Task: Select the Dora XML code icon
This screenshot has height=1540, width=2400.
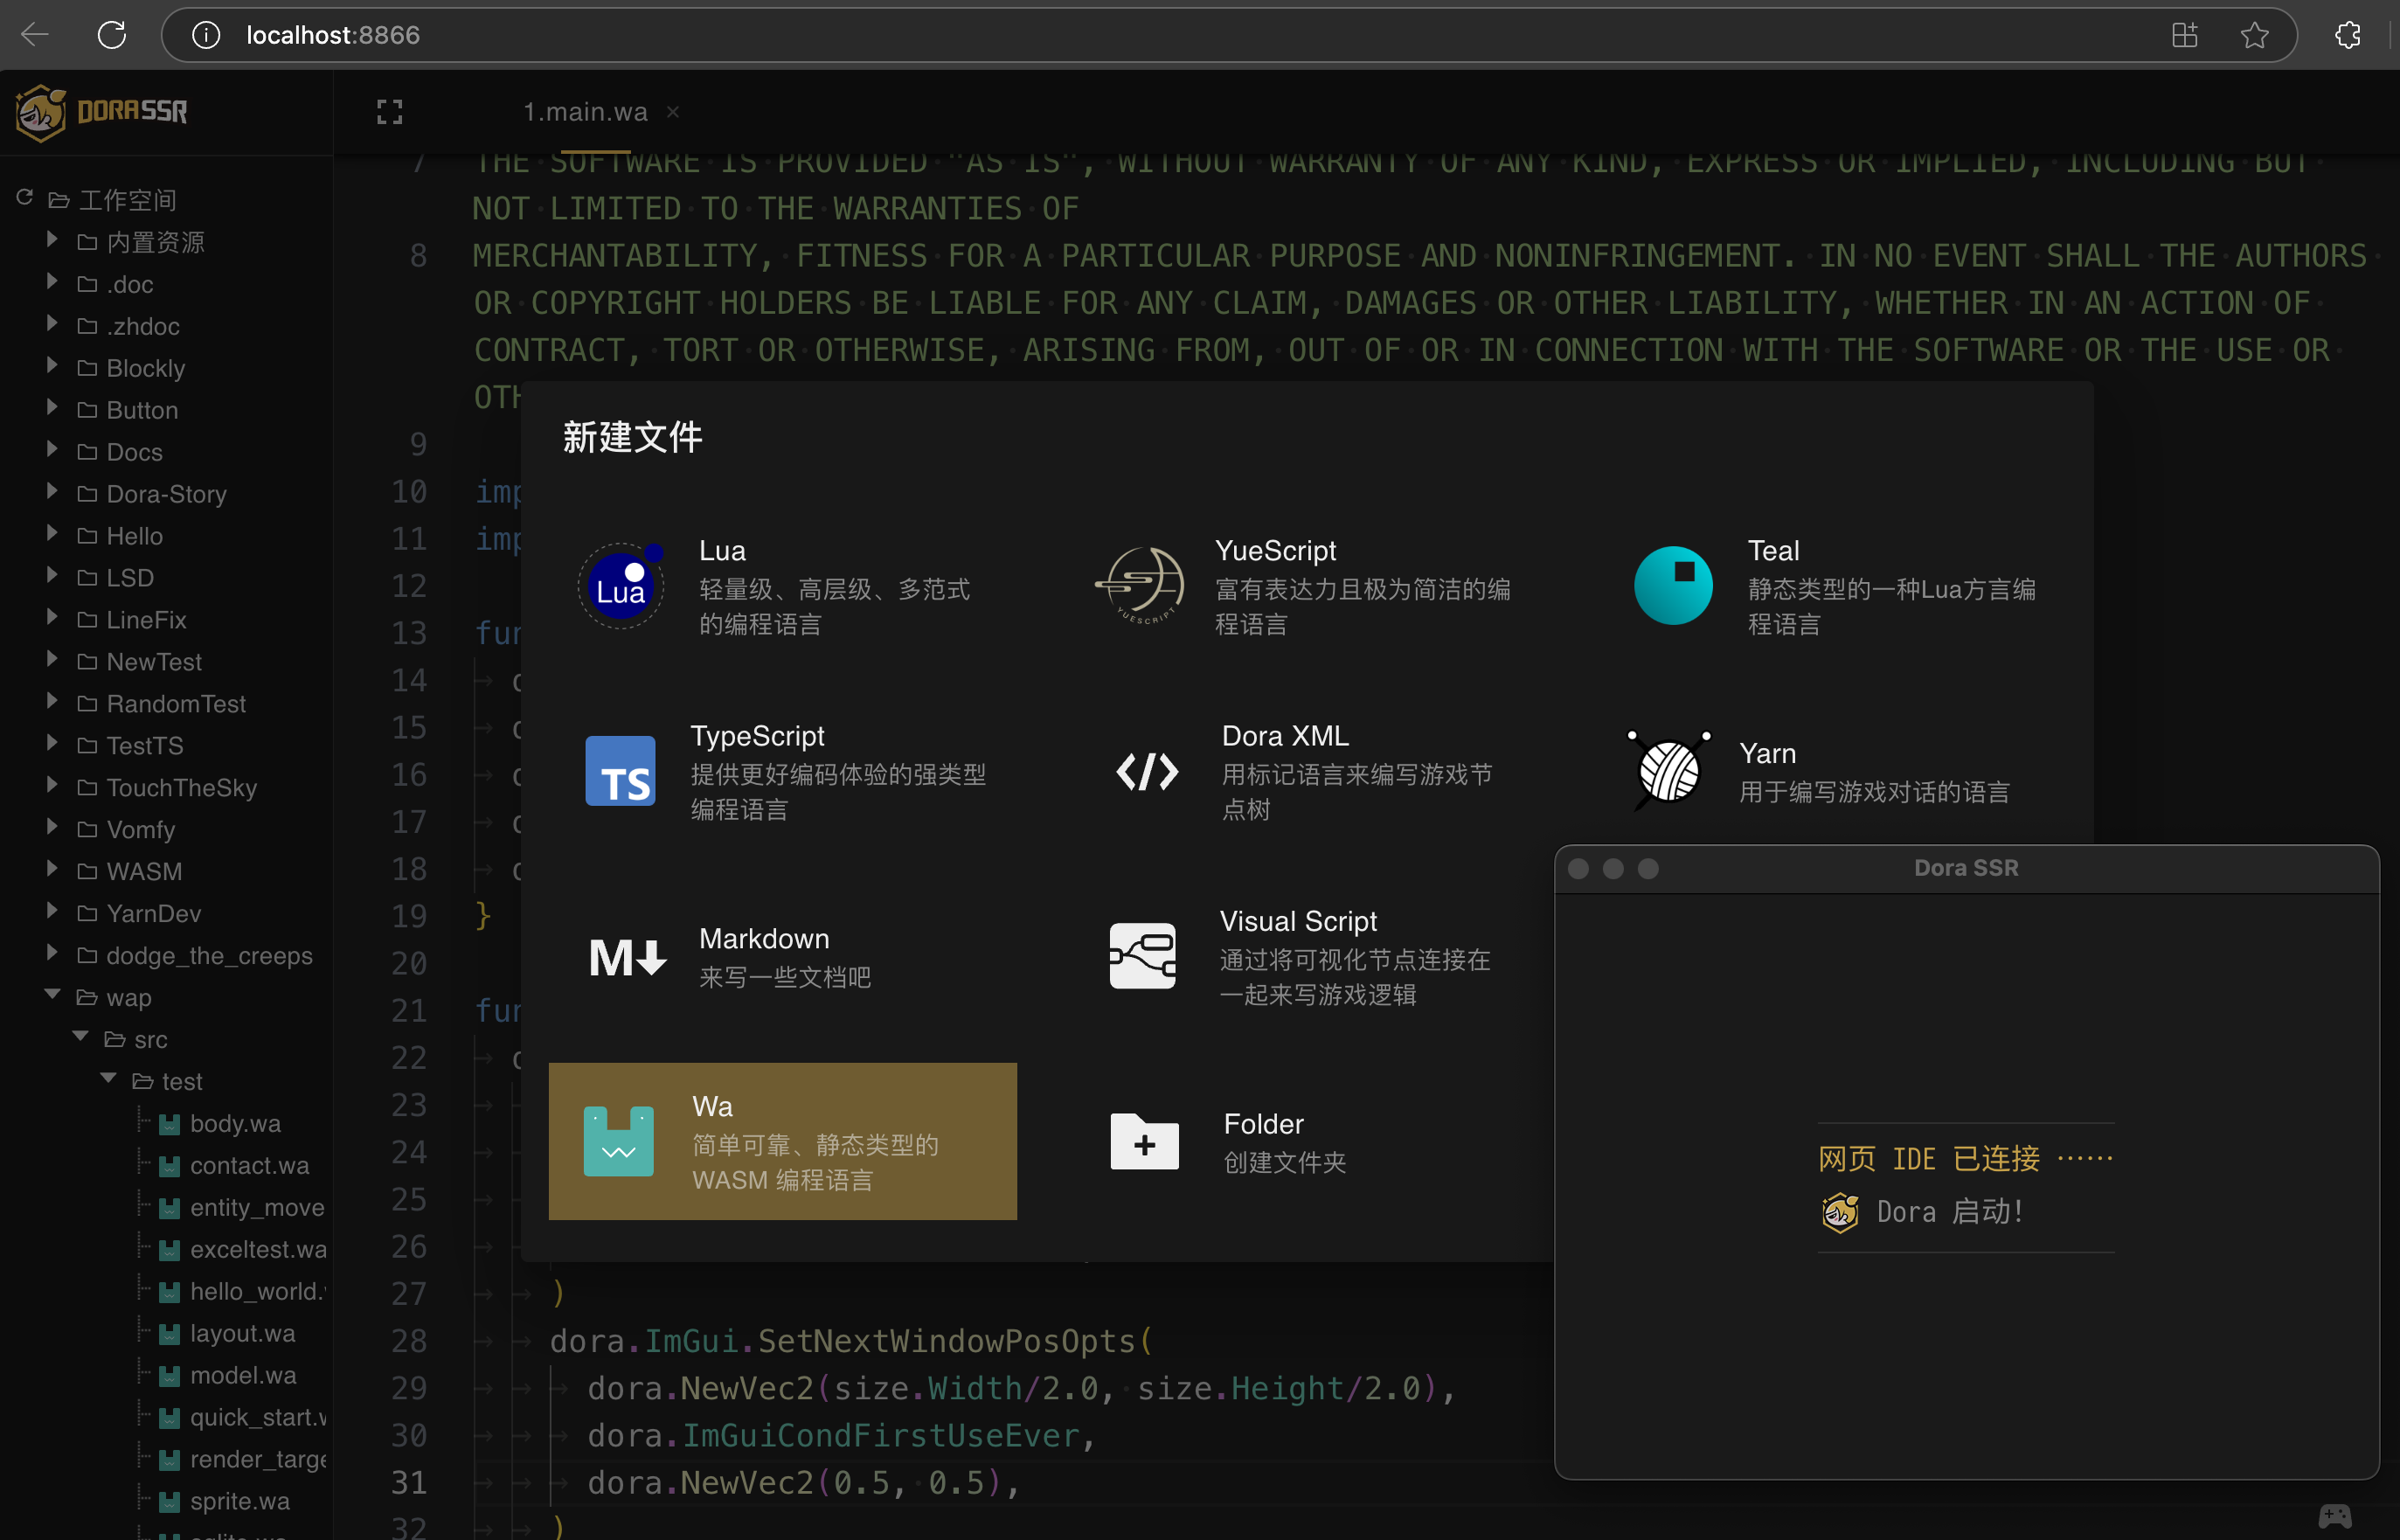Action: tap(1147, 771)
